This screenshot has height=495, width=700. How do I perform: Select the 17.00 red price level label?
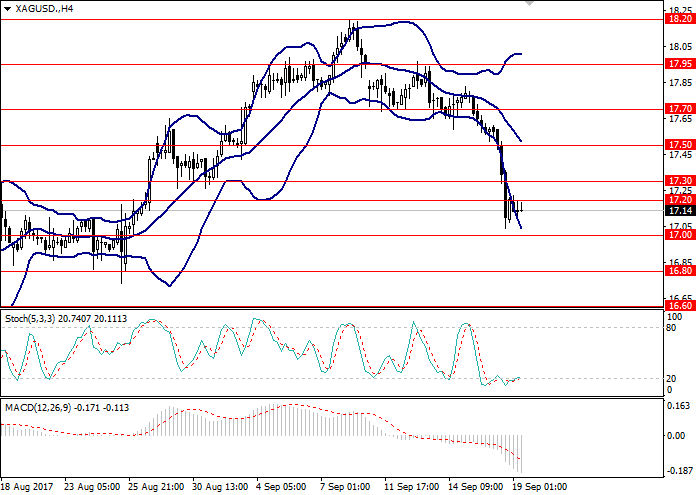pyautogui.click(x=681, y=235)
